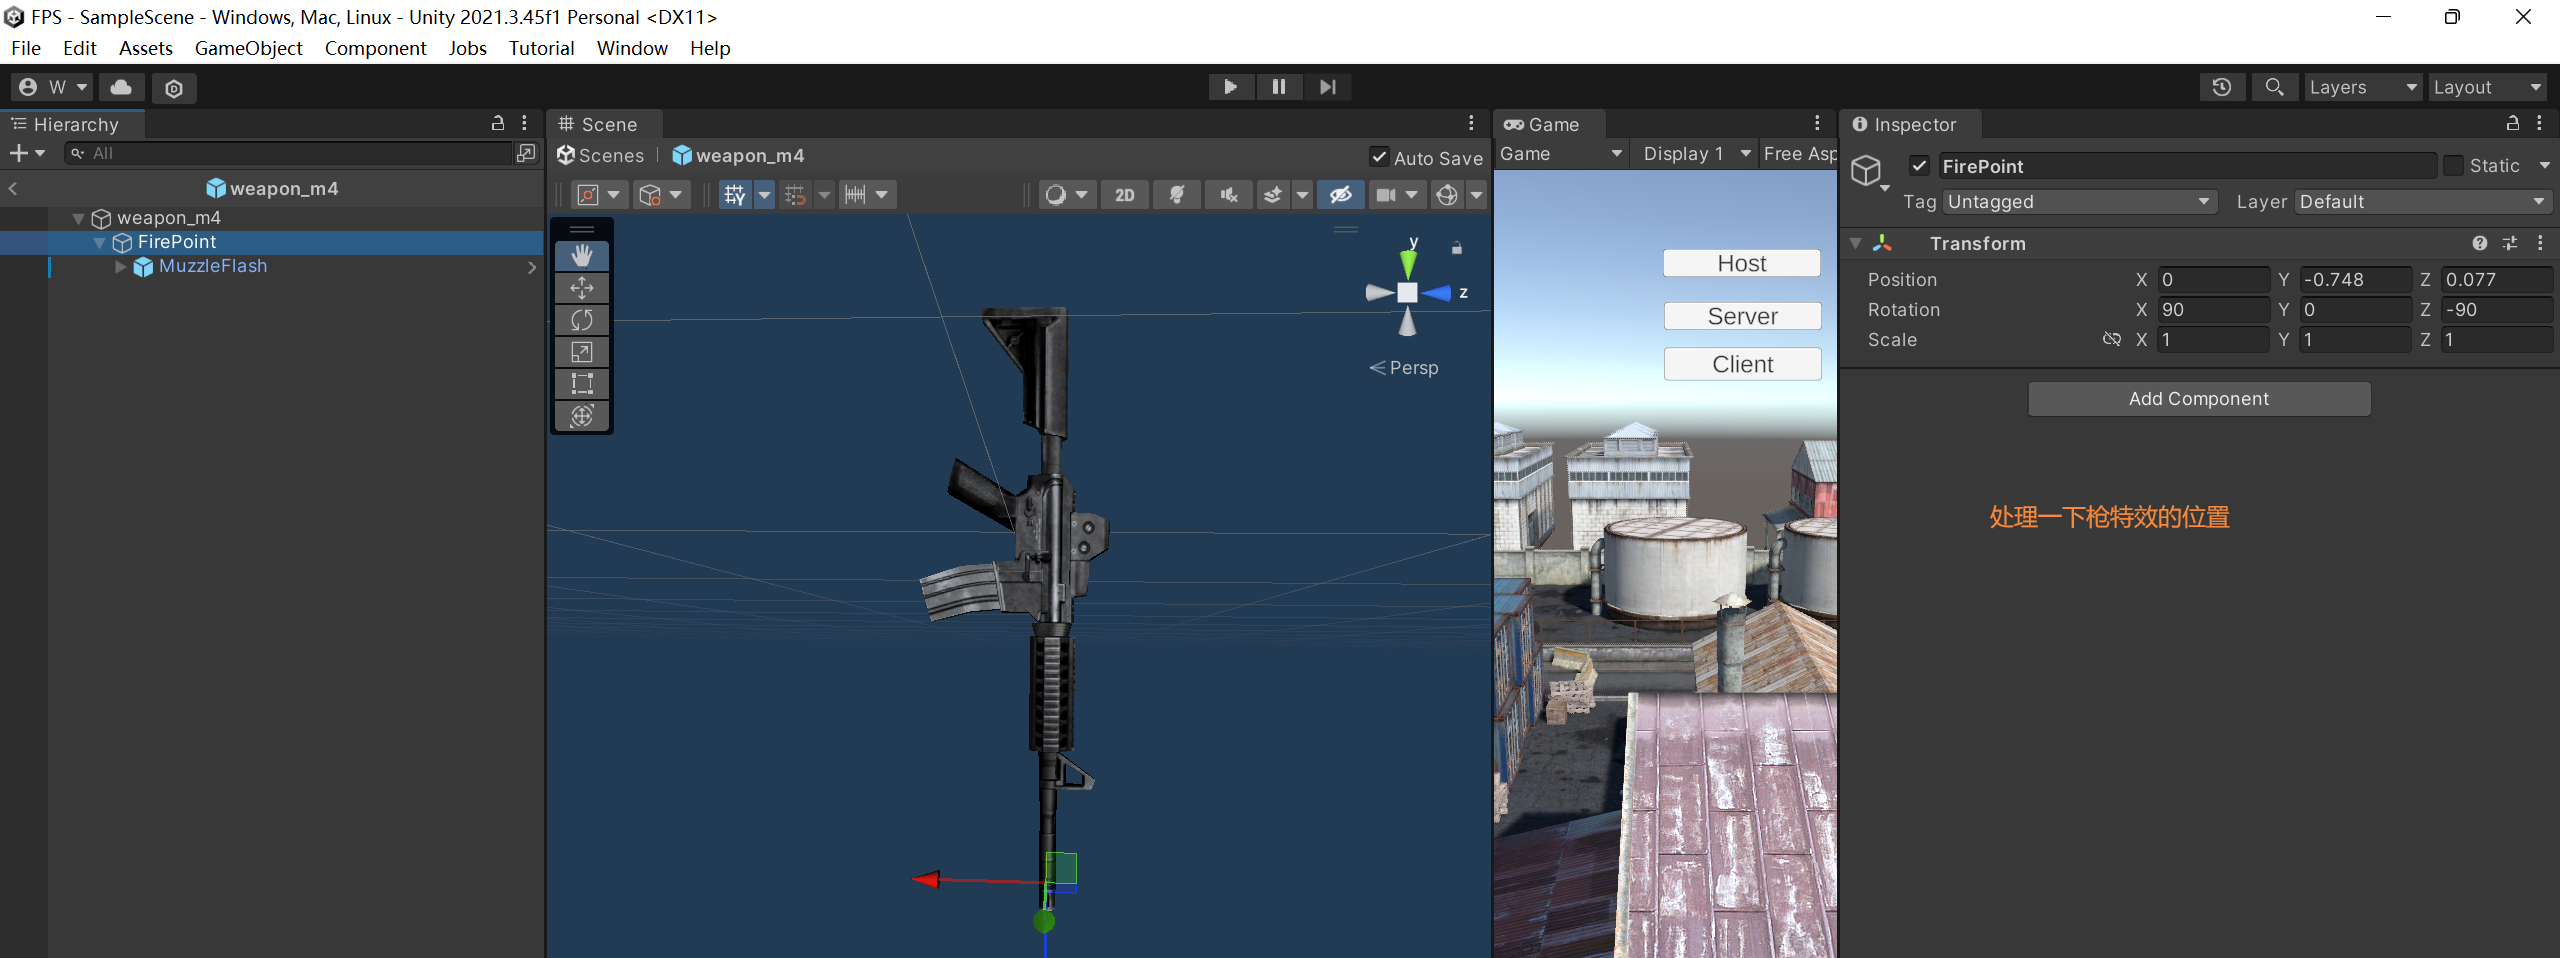Screen dimensions: 2560x958
Task: Open the Tag Untagged dropdown
Action: pyautogui.click(x=2080, y=202)
